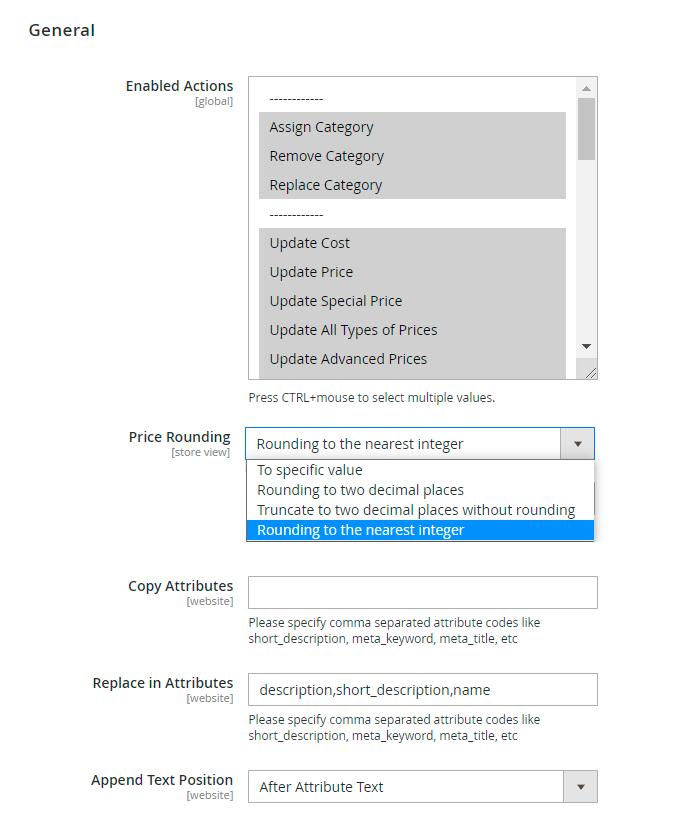Click the Enabled Actions resize handle

pyautogui.click(x=591, y=373)
